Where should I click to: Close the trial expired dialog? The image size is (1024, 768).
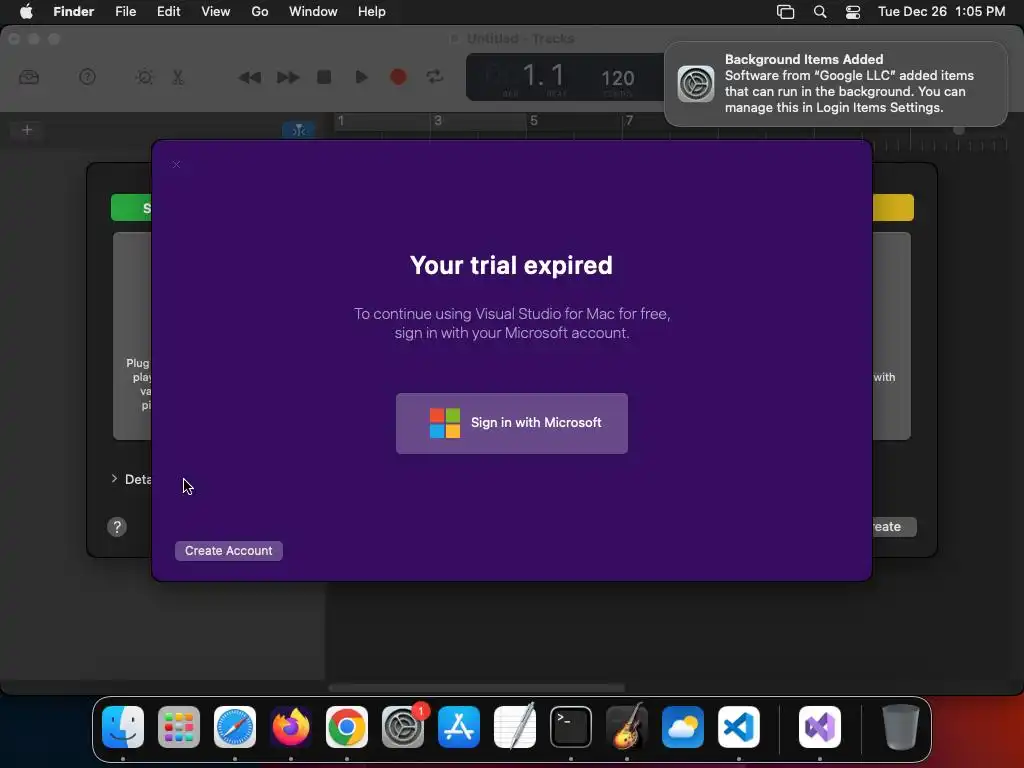[176, 165]
